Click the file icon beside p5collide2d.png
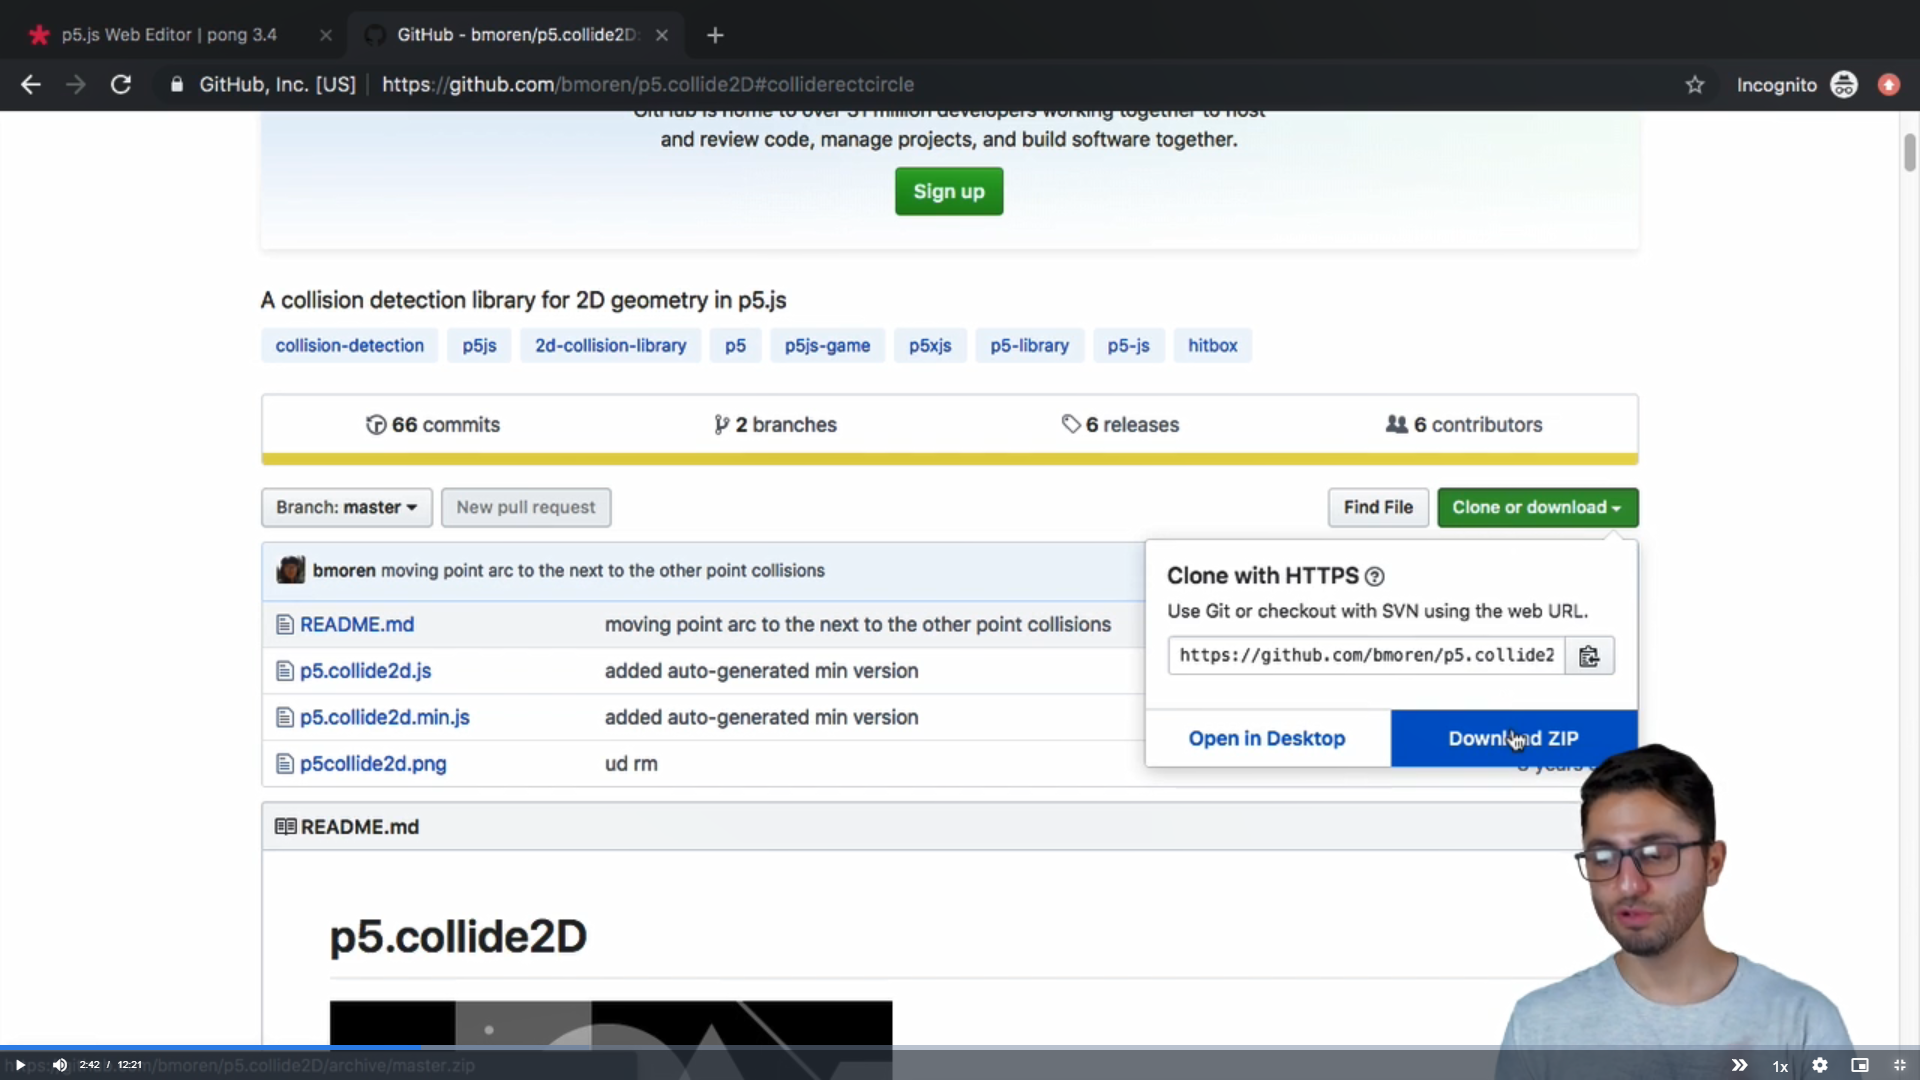Image resolution: width=1920 pixels, height=1080 pixels. 284,764
